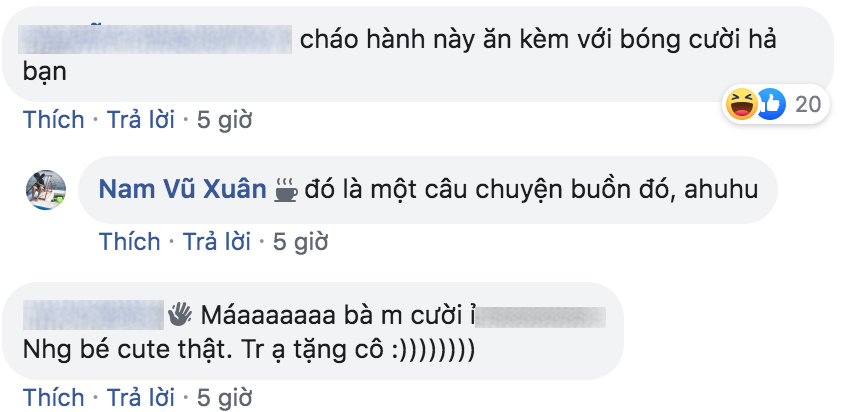Click the waving hand badge in last comment
This screenshot has height=412, width=848.
click(180, 315)
